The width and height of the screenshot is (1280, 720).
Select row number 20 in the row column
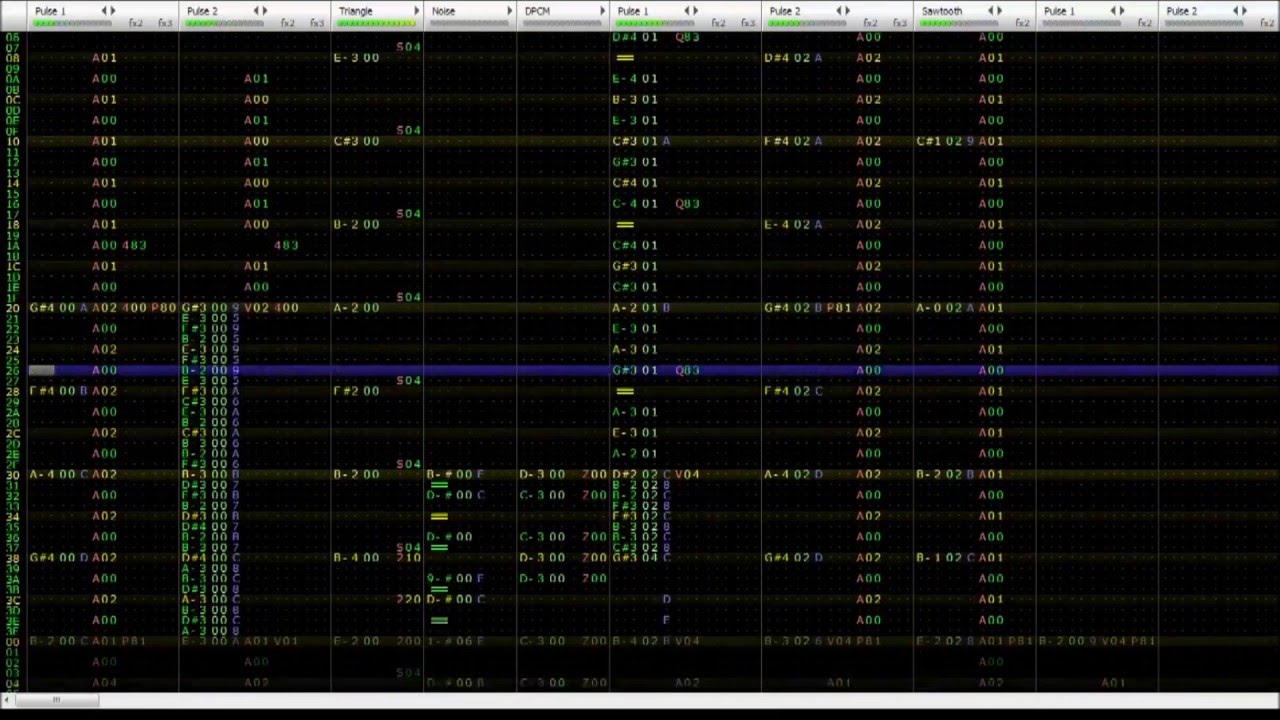[x=13, y=308]
